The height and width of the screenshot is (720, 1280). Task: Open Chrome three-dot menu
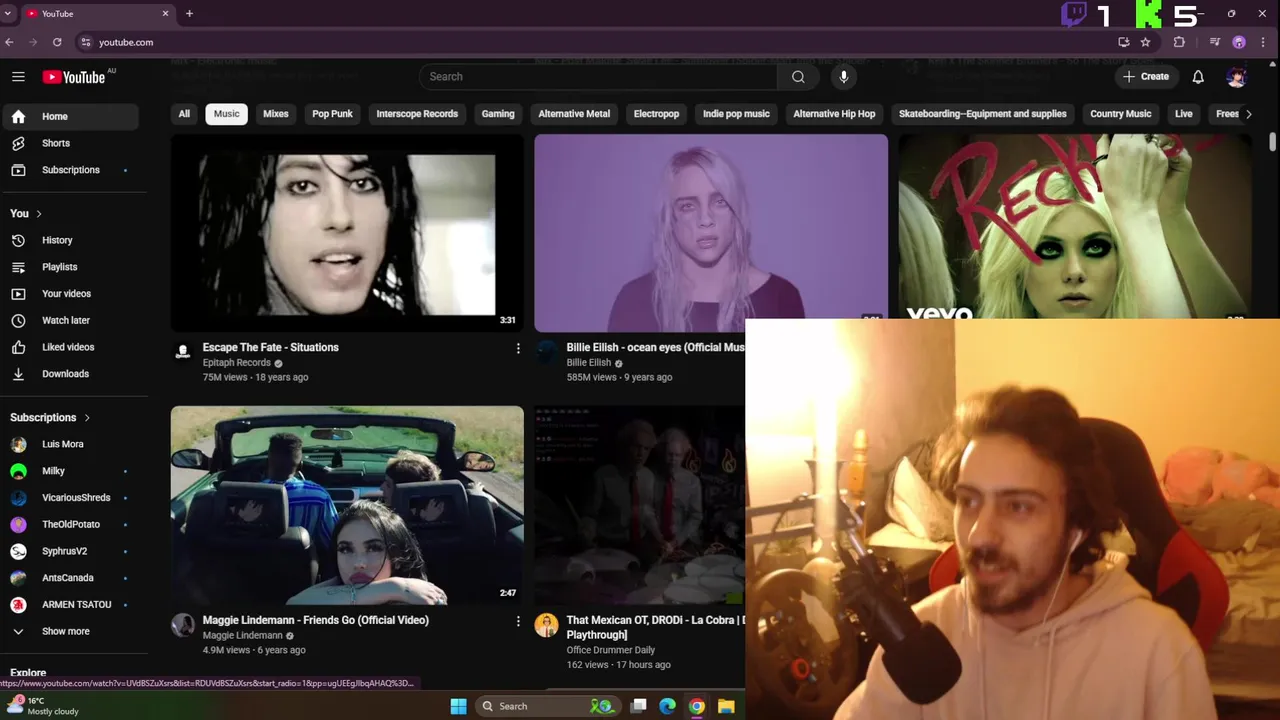point(1264,42)
